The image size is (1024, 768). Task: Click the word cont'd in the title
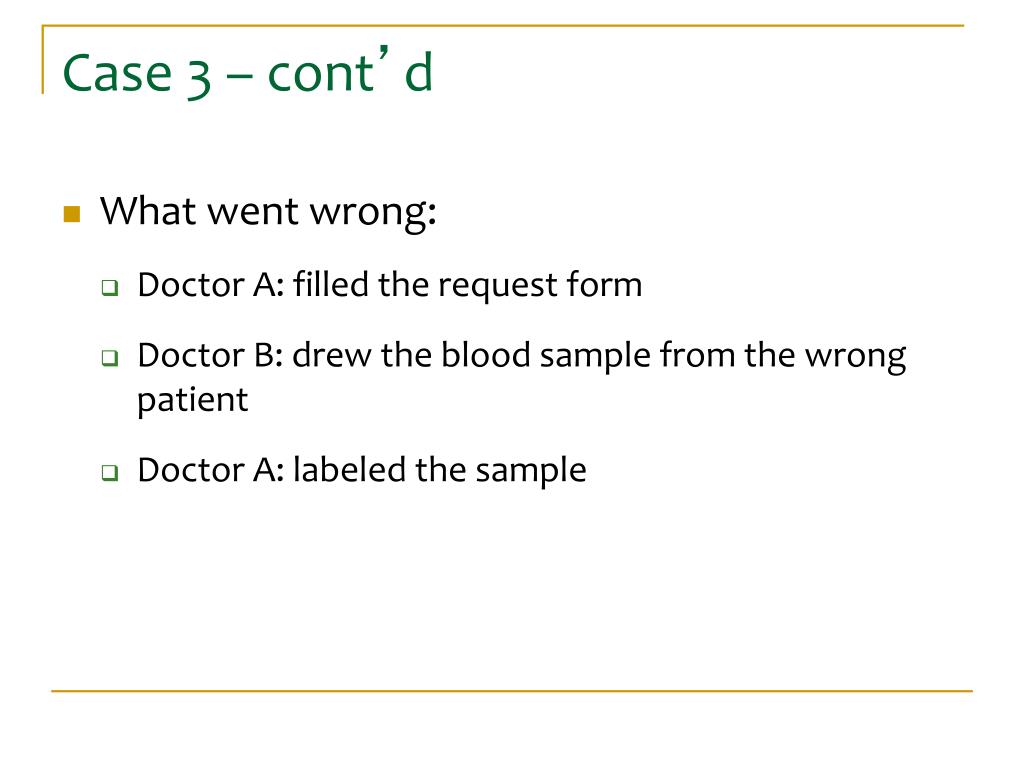(350, 71)
